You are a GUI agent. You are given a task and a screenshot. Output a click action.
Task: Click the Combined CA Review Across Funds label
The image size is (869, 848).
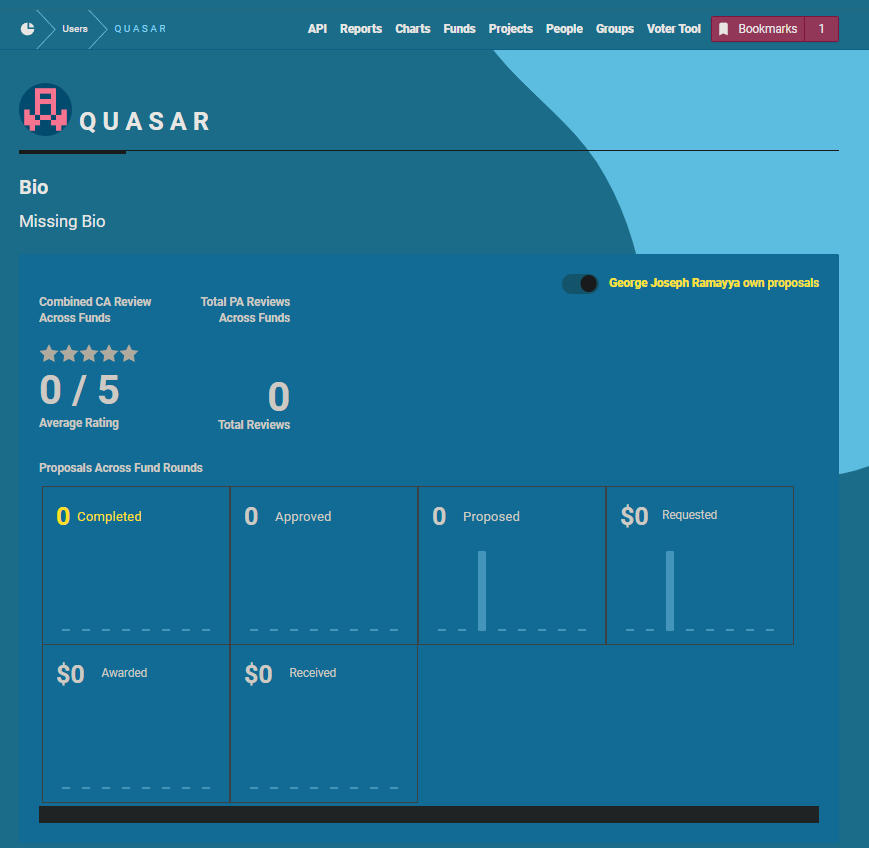(95, 310)
